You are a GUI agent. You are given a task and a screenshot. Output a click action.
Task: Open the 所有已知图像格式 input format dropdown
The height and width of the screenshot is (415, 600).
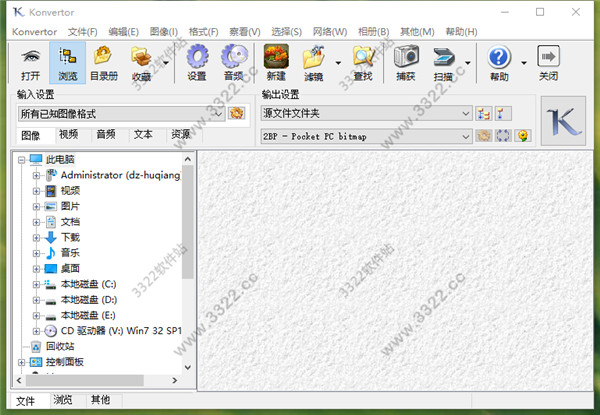point(121,114)
